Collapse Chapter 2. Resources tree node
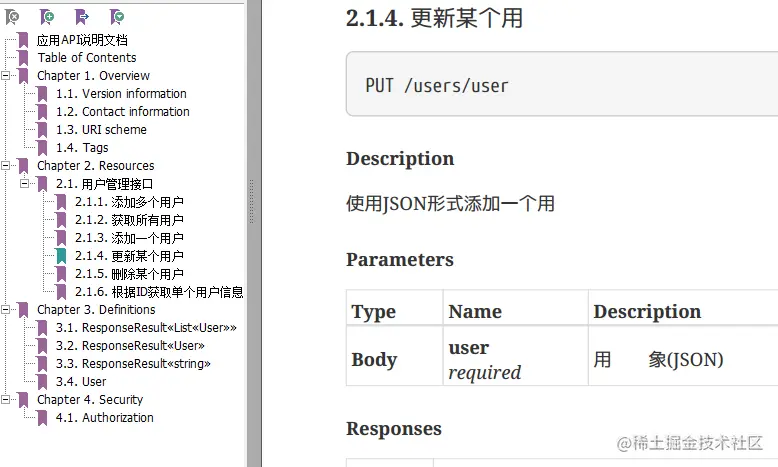Viewport: 778px width, 467px height. (x=5, y=165)
